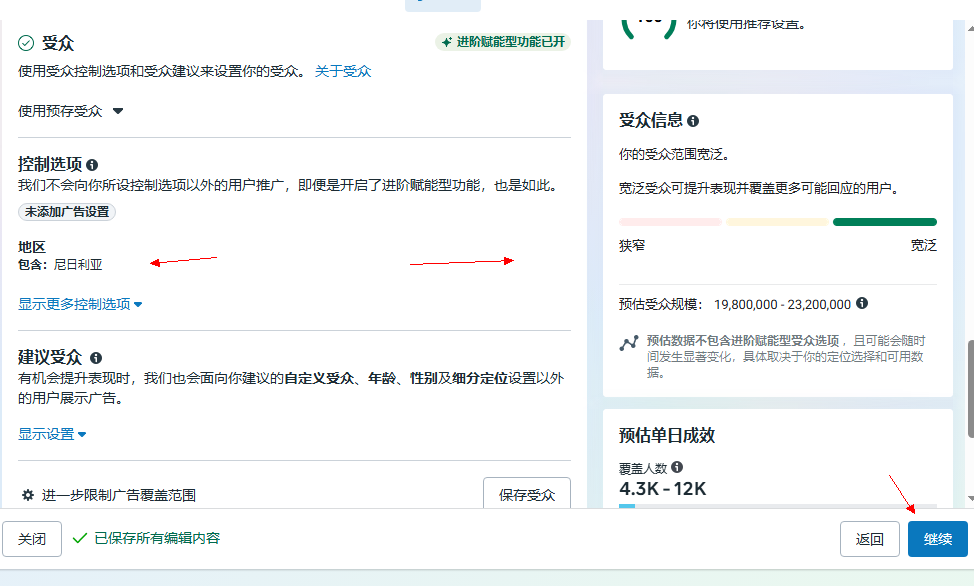Click the vertical scrollbar thumb on right
Image resolution: width=974 pixels, height=586 pixels.
968,388
